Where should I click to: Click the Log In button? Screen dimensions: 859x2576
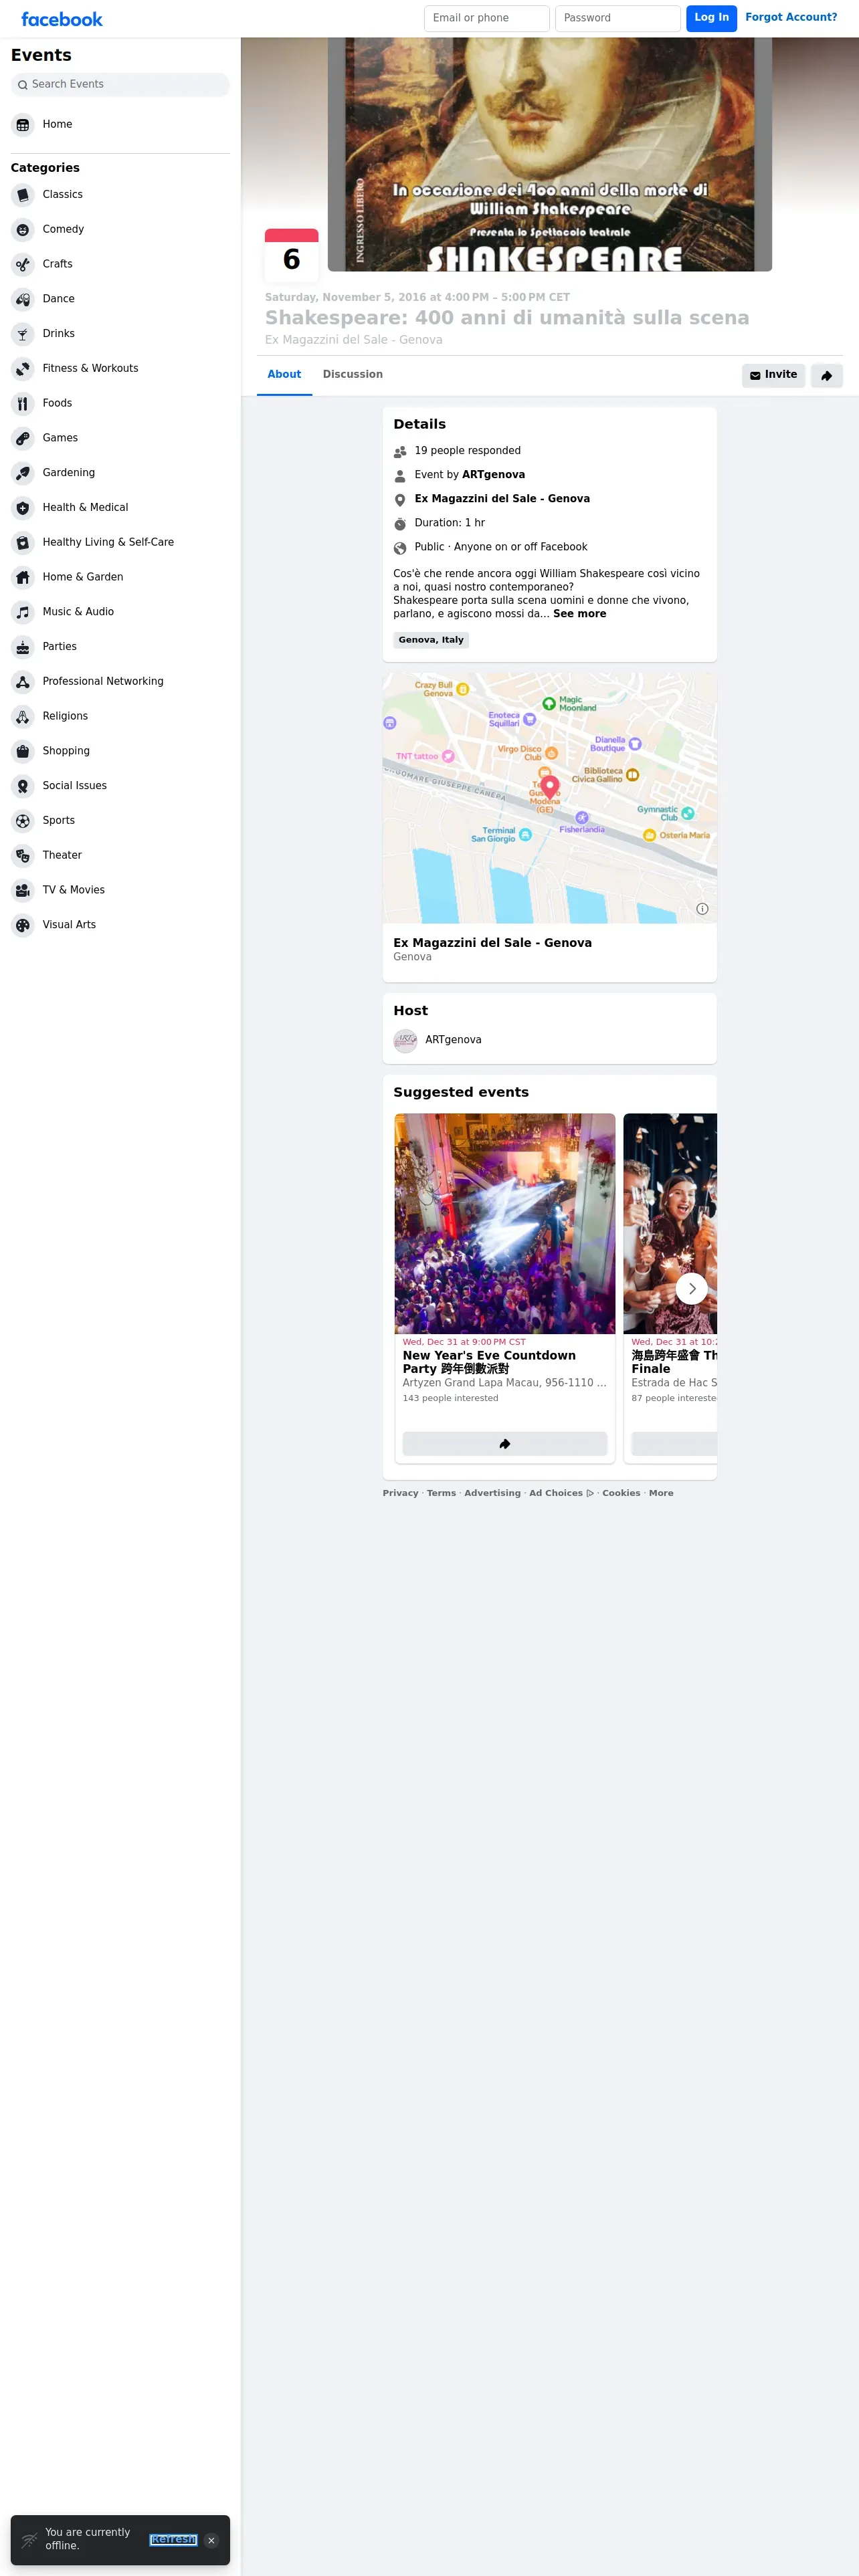(712, 18)
